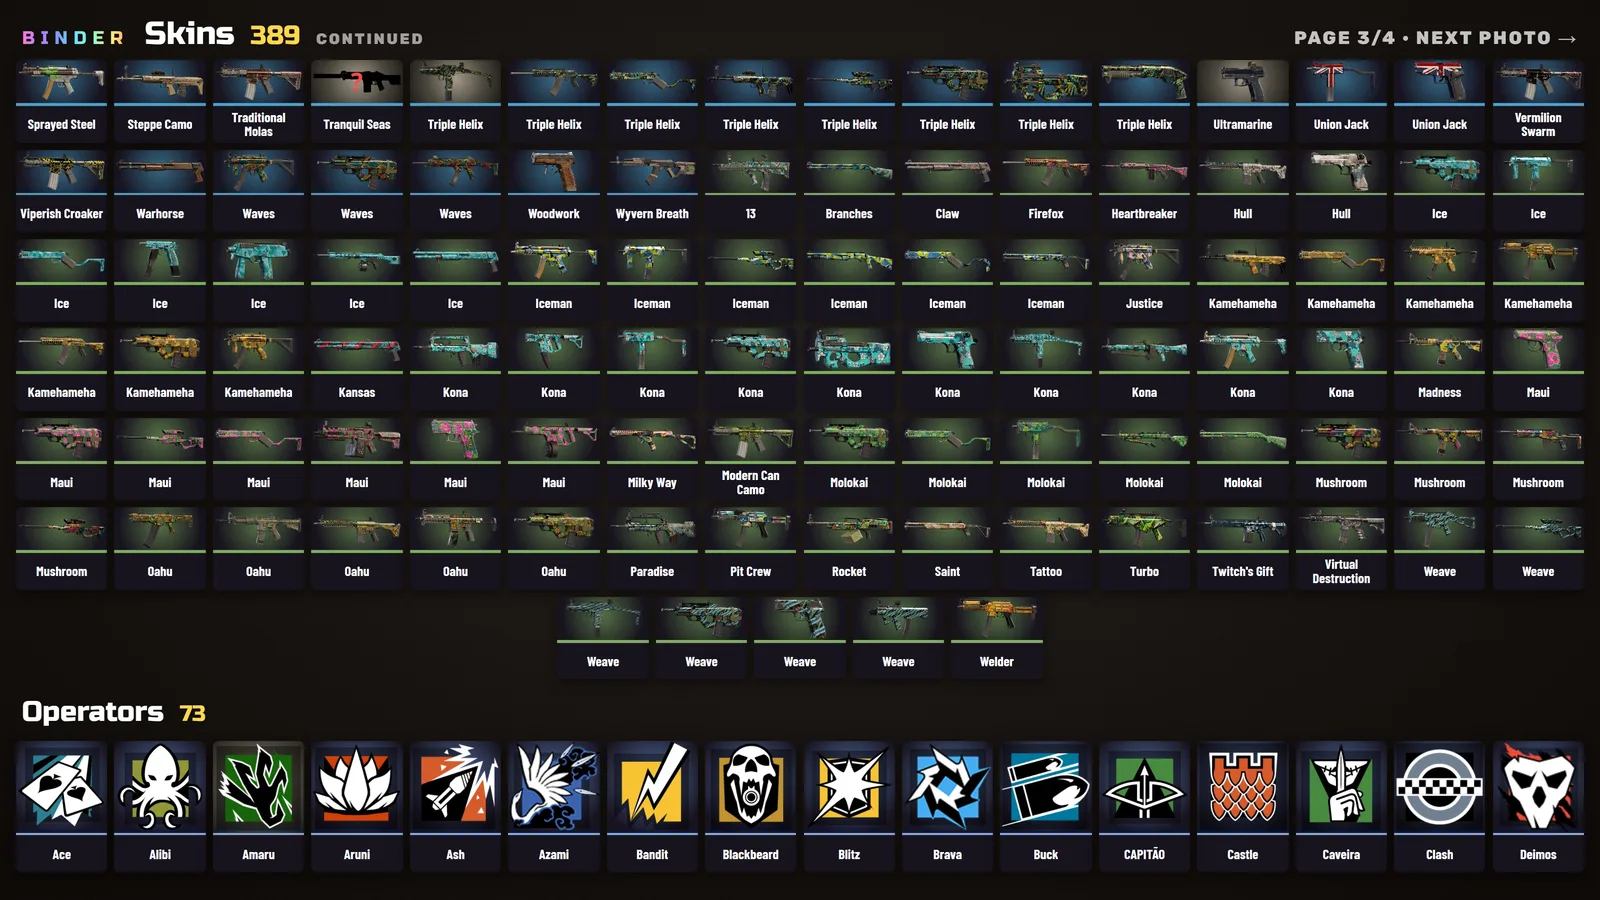Select the Caveira operator icon
This screenshot has width=1600, height=900.
click(x=1341, y=788)
